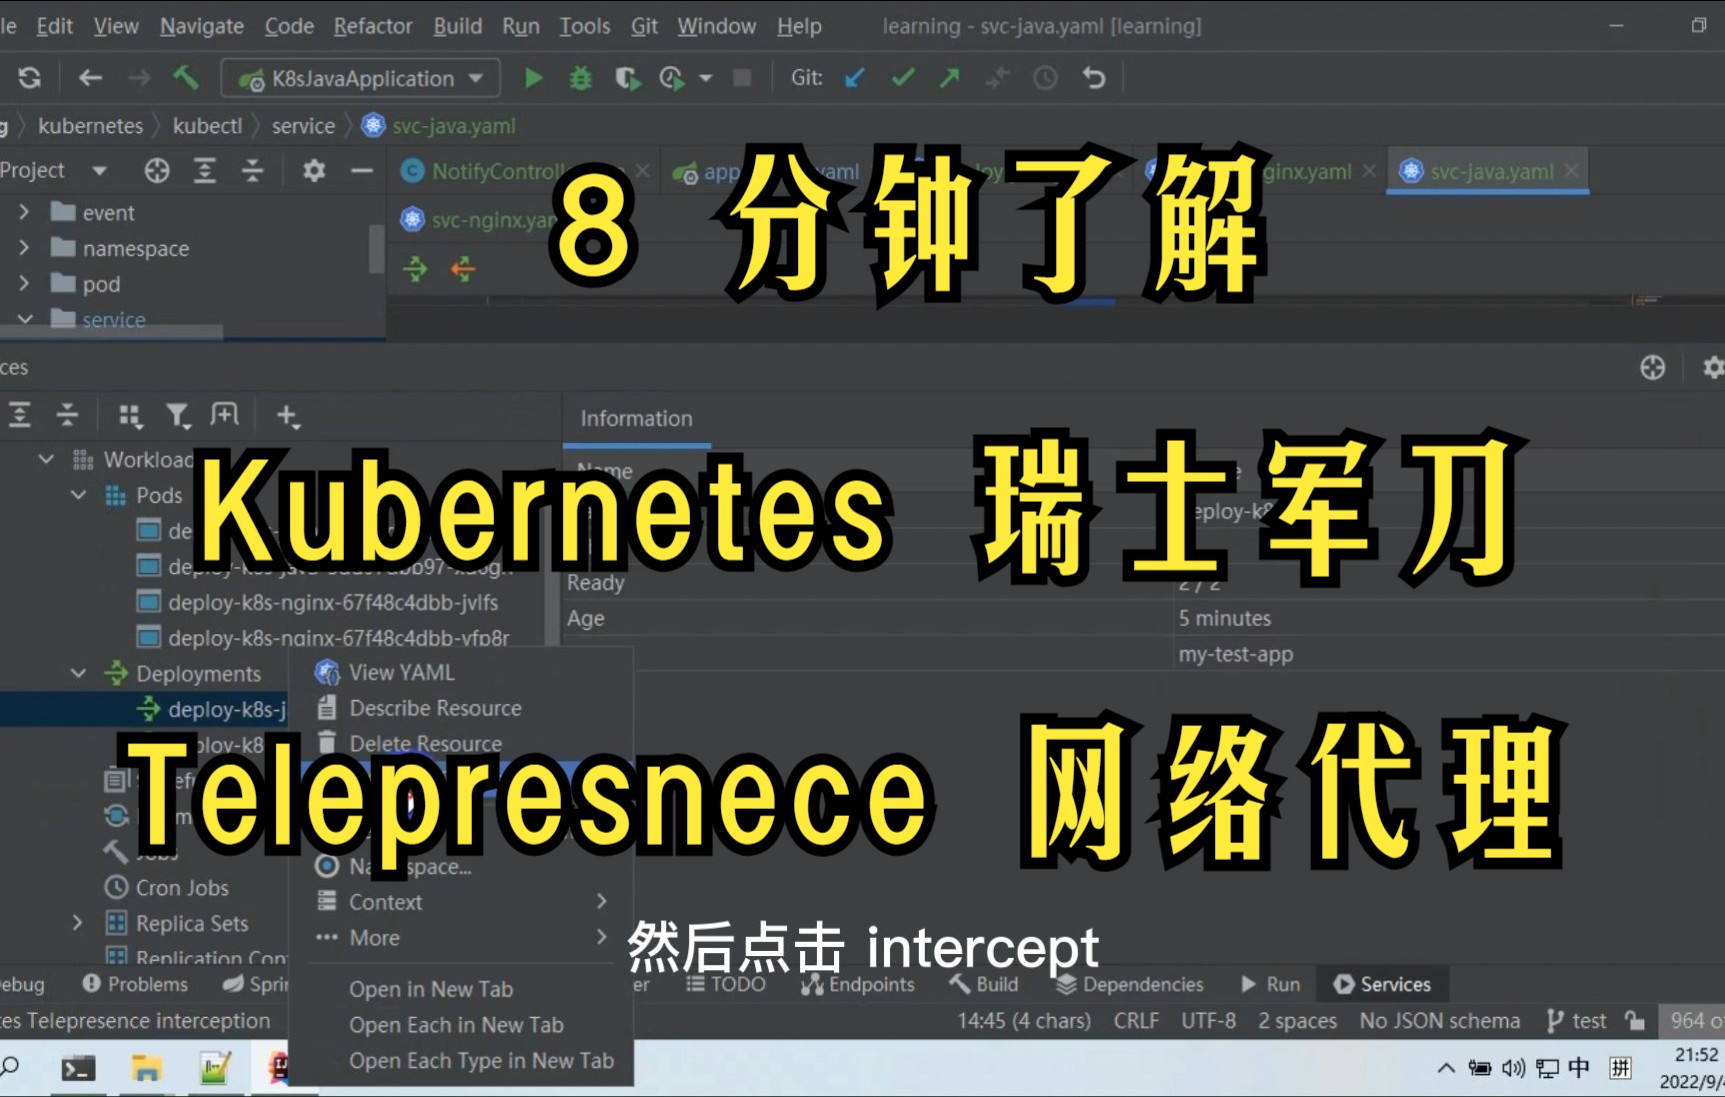The image size is (1725, 1097).
Task: Click the Sync/Reload toolbar icon
Action: pos(30,78)
